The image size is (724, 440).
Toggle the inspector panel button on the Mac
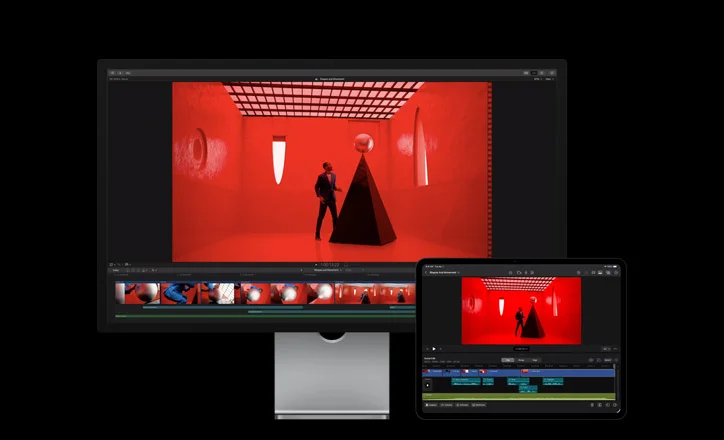[542, 73]
